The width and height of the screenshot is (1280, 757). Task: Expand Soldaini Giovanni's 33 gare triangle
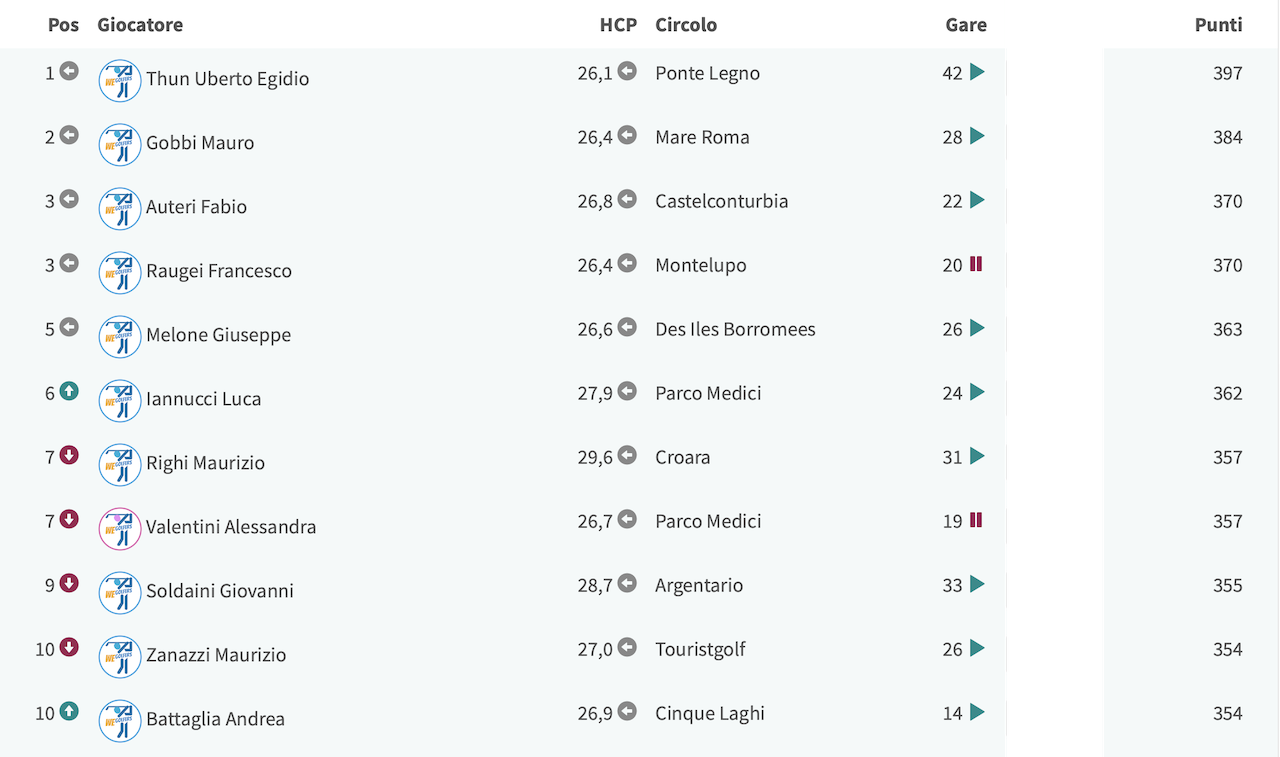pos(977,584)
